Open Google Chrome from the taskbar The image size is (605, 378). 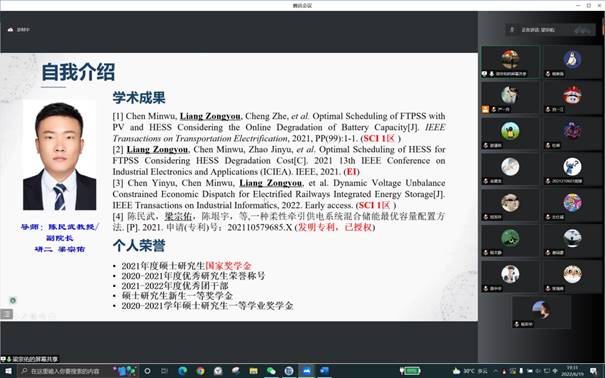point(200,371)
